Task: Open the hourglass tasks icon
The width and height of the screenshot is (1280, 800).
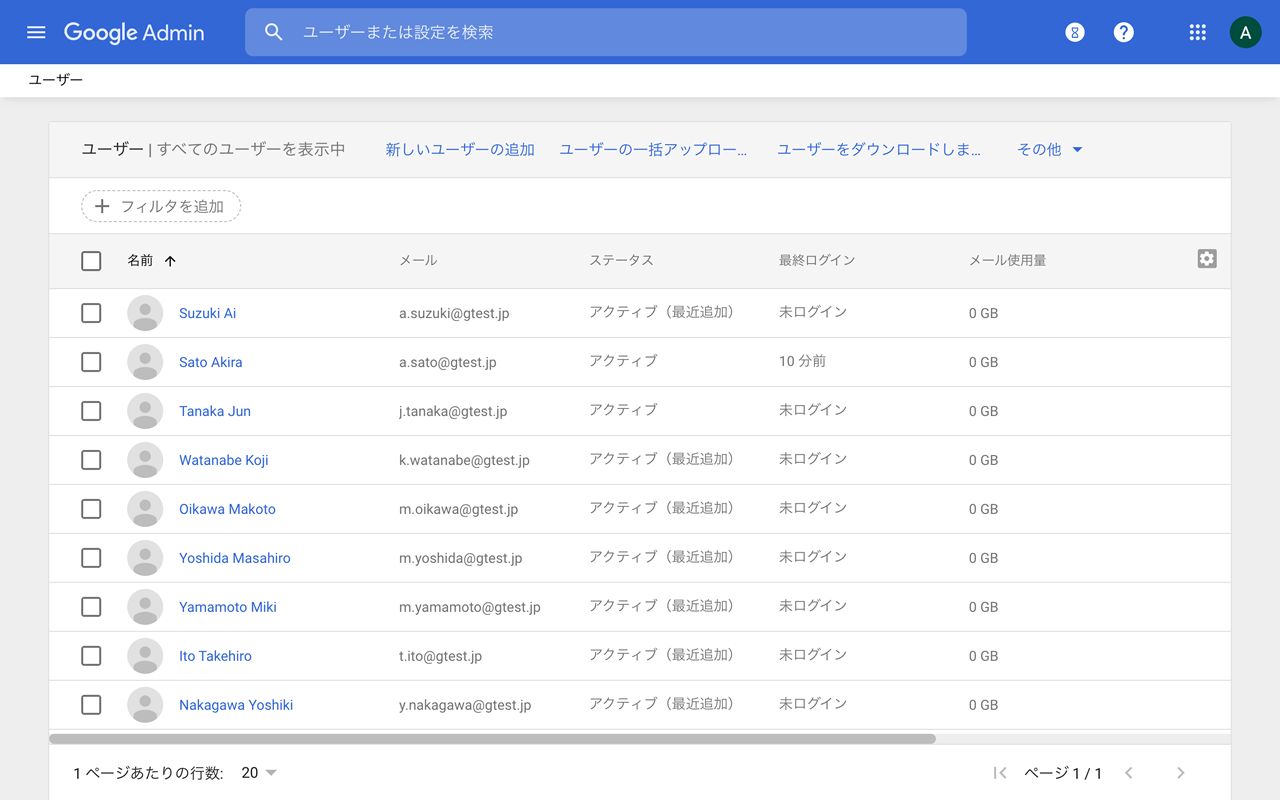Action: coord(1075,32)
